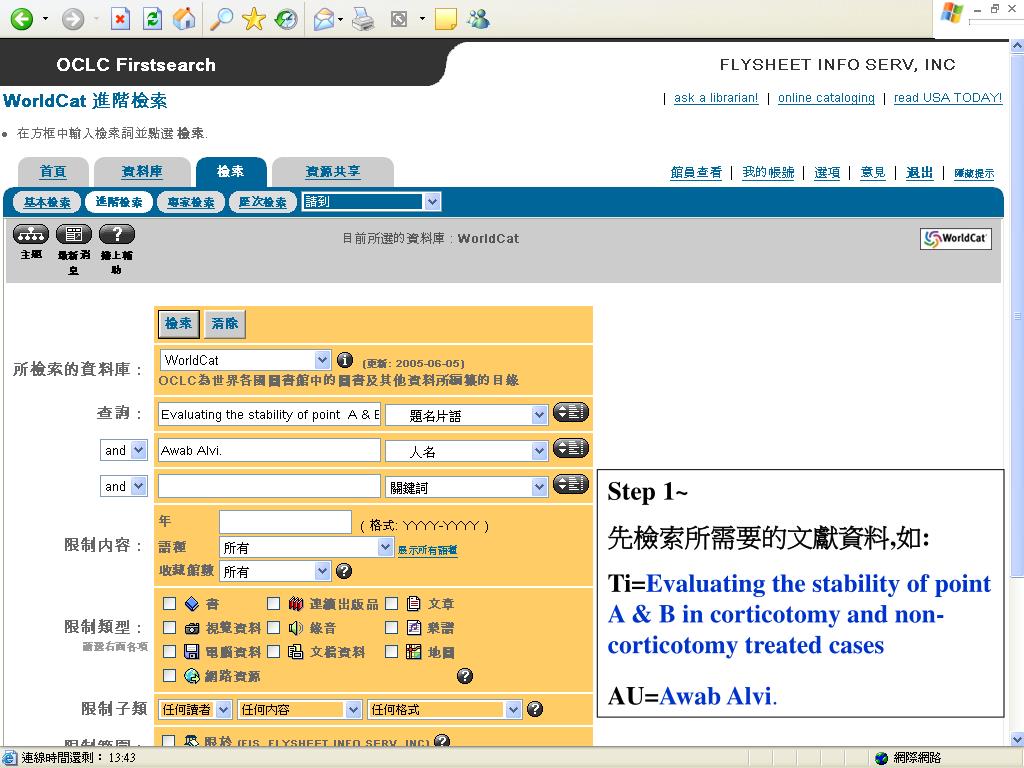Image resolution: width=1024 pixels, height=768 pixels.
Task: Open the any audience dropdown
Action: [195, 709]
